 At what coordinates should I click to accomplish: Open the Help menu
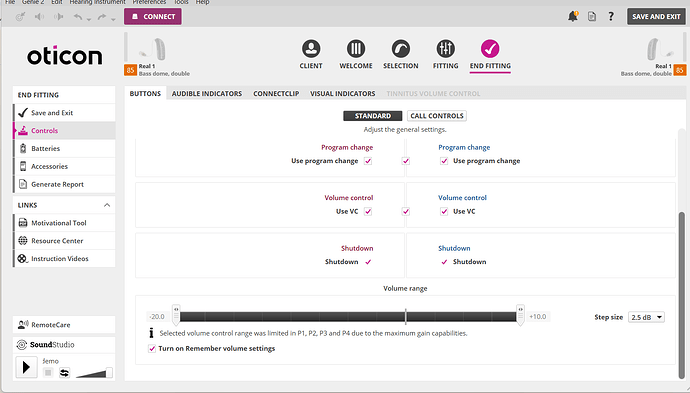coord(202,2)
